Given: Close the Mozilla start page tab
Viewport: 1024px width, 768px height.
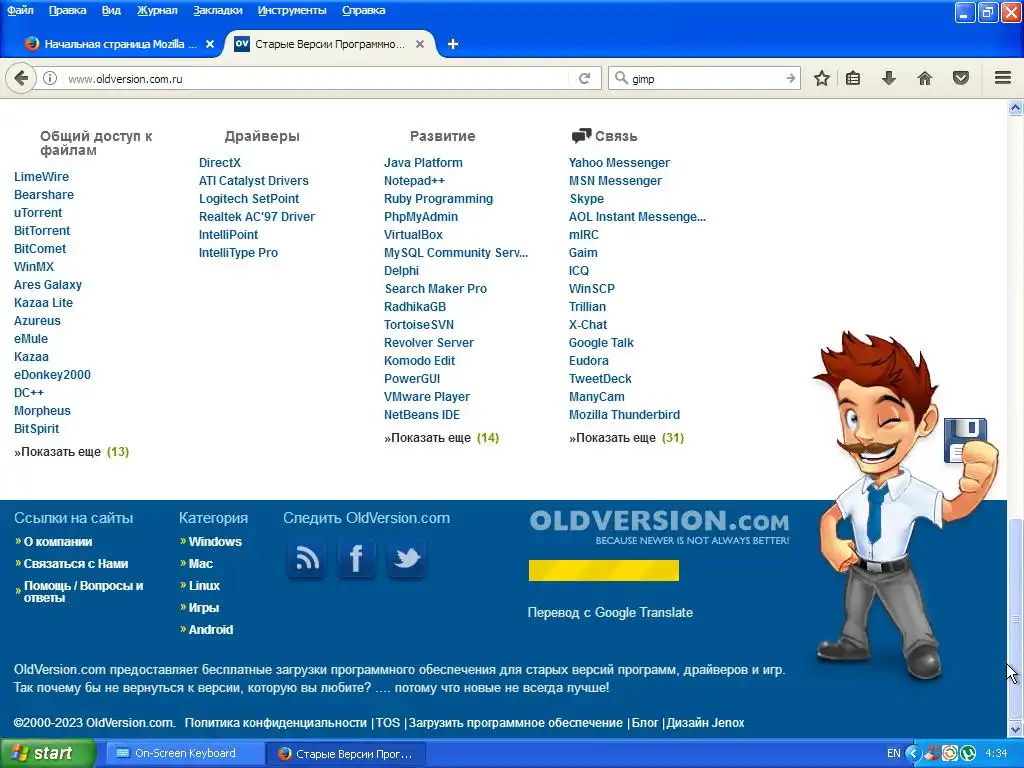Looking at the screenshot, I should (210, 44).
